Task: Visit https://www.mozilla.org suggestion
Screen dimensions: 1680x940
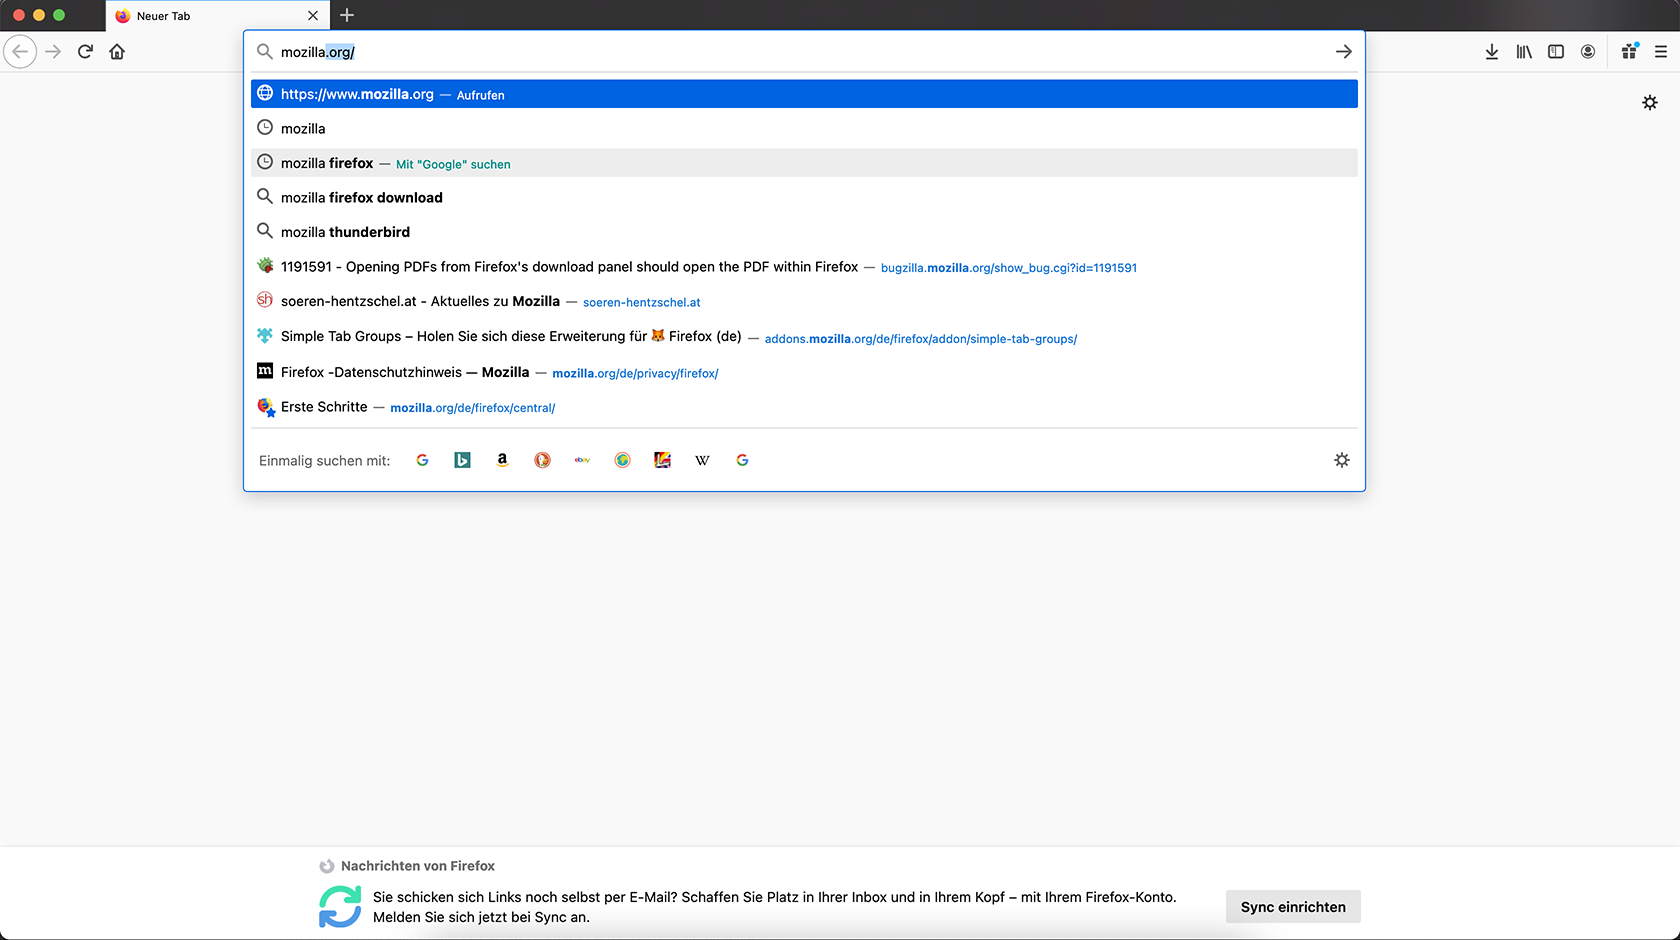Action: click(x=804, y=94)
